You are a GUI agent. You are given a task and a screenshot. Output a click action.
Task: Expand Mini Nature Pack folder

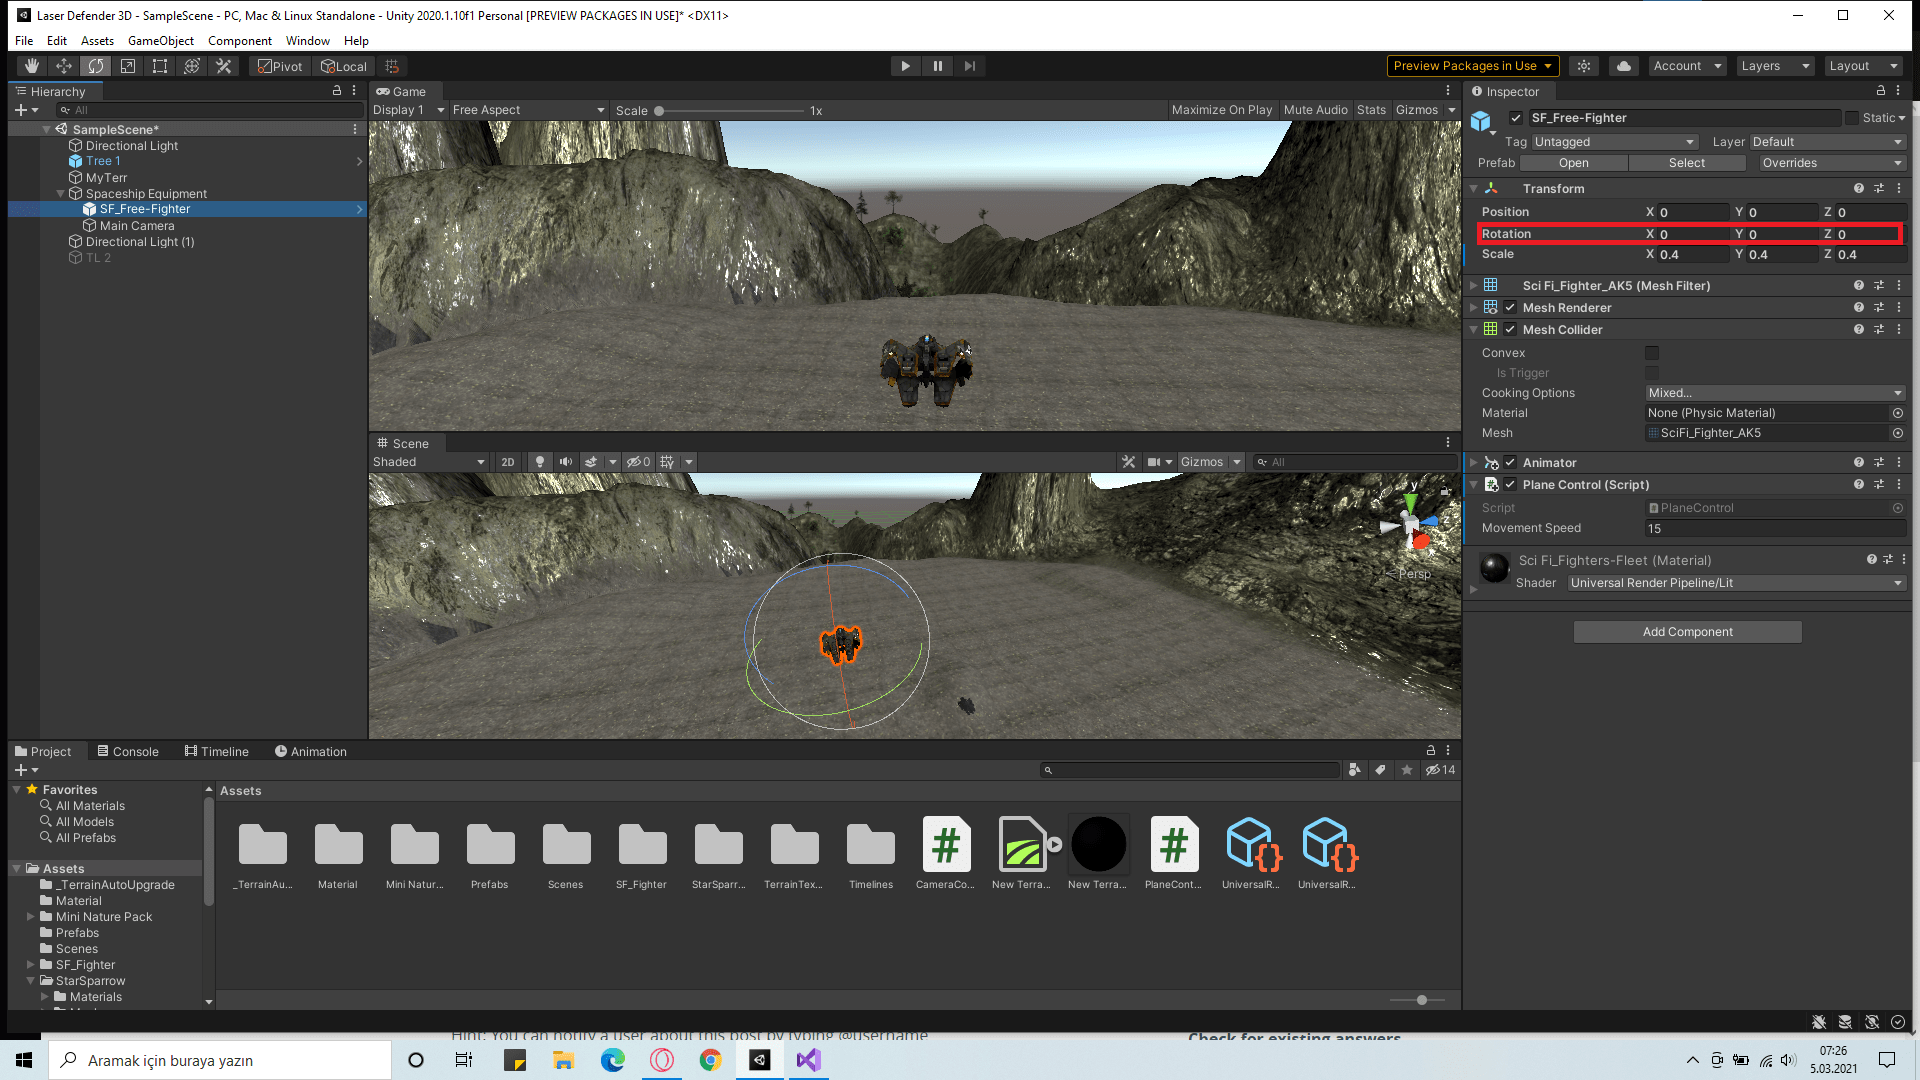(31, 917)
